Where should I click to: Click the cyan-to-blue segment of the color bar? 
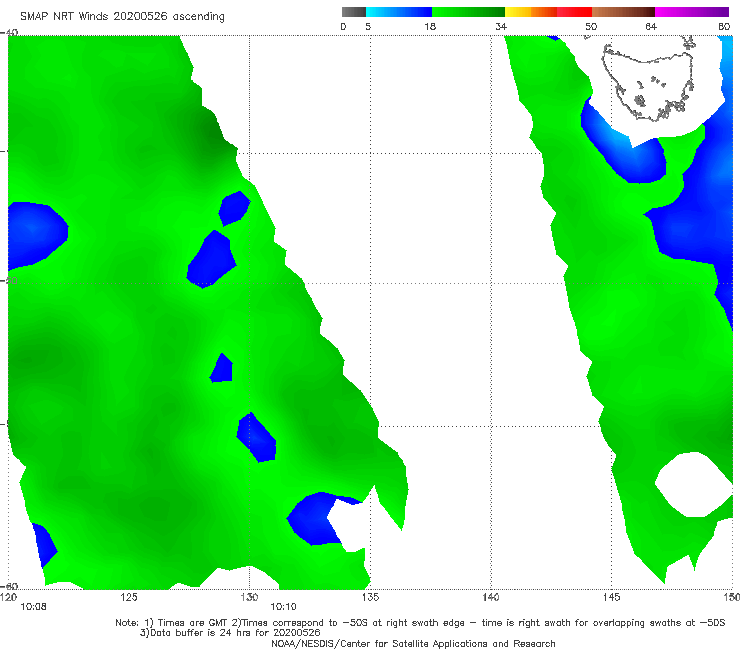point(399,12)
